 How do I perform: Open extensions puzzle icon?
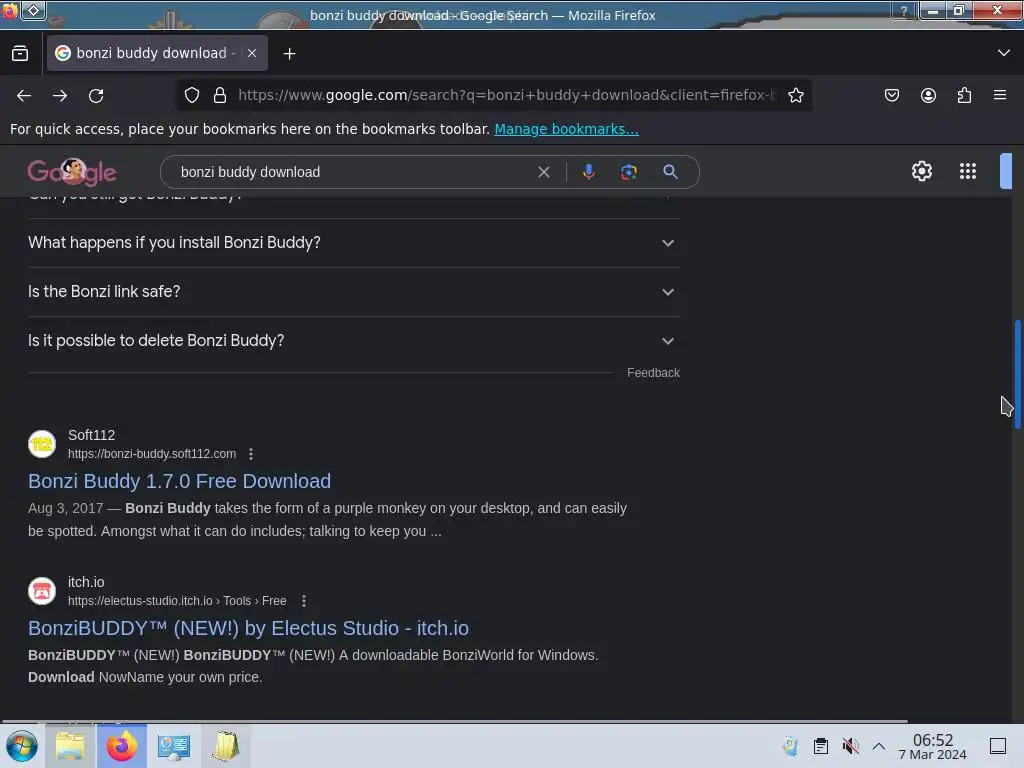tap(964, 95)
